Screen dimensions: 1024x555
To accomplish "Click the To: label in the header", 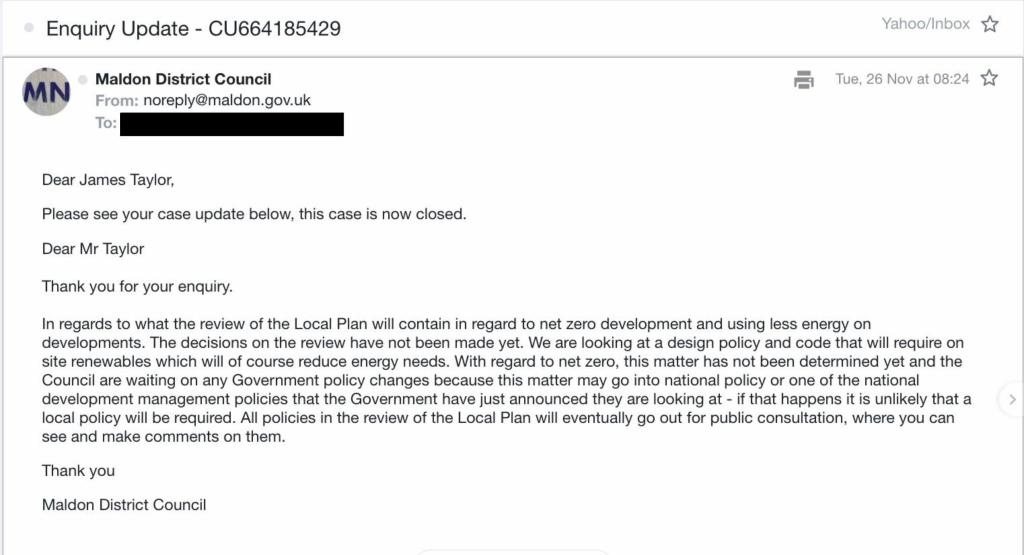I will click(106, 124).
